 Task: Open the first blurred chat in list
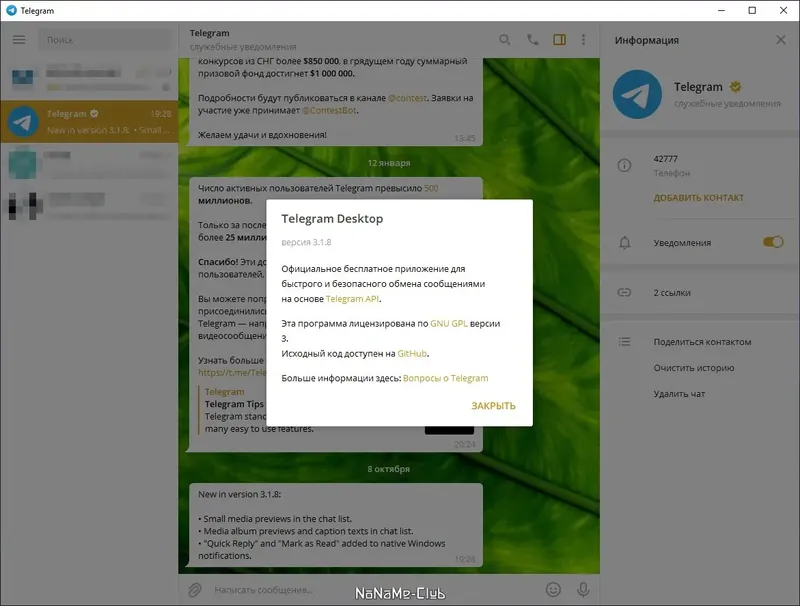point(89,79)
